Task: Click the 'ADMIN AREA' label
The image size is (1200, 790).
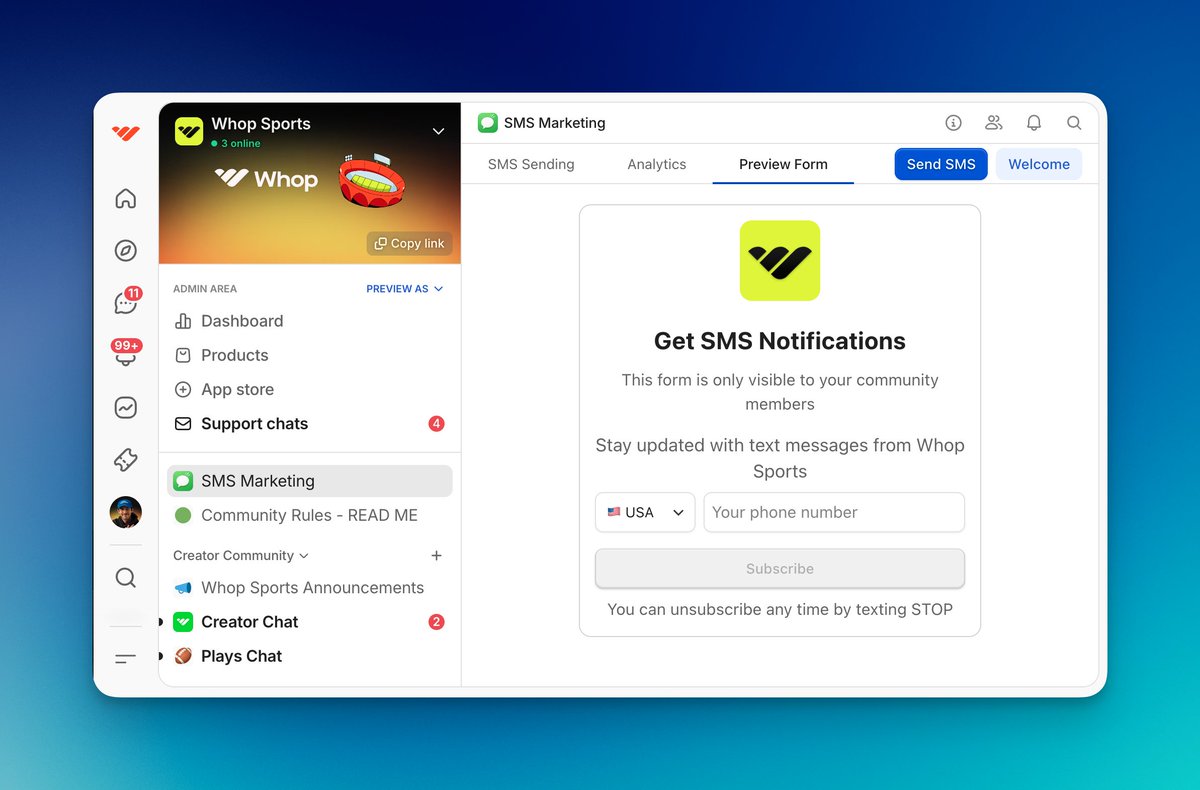Action: (205, 289)
